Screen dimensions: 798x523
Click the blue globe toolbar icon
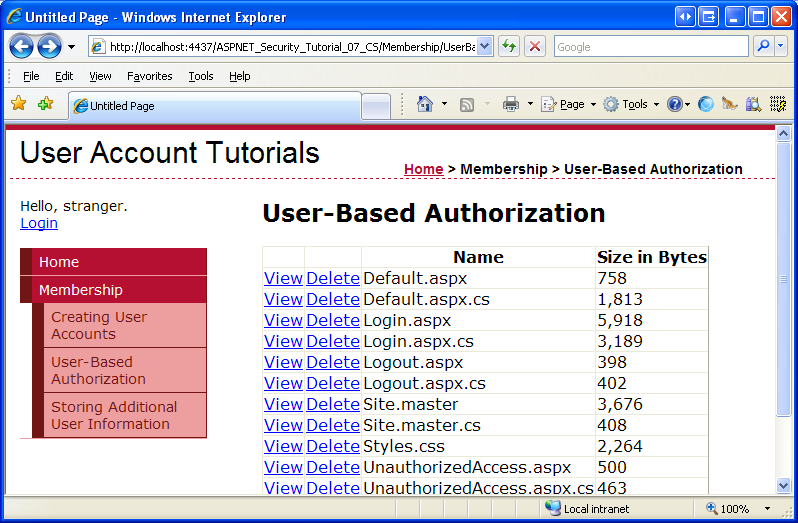pos(705,104)
